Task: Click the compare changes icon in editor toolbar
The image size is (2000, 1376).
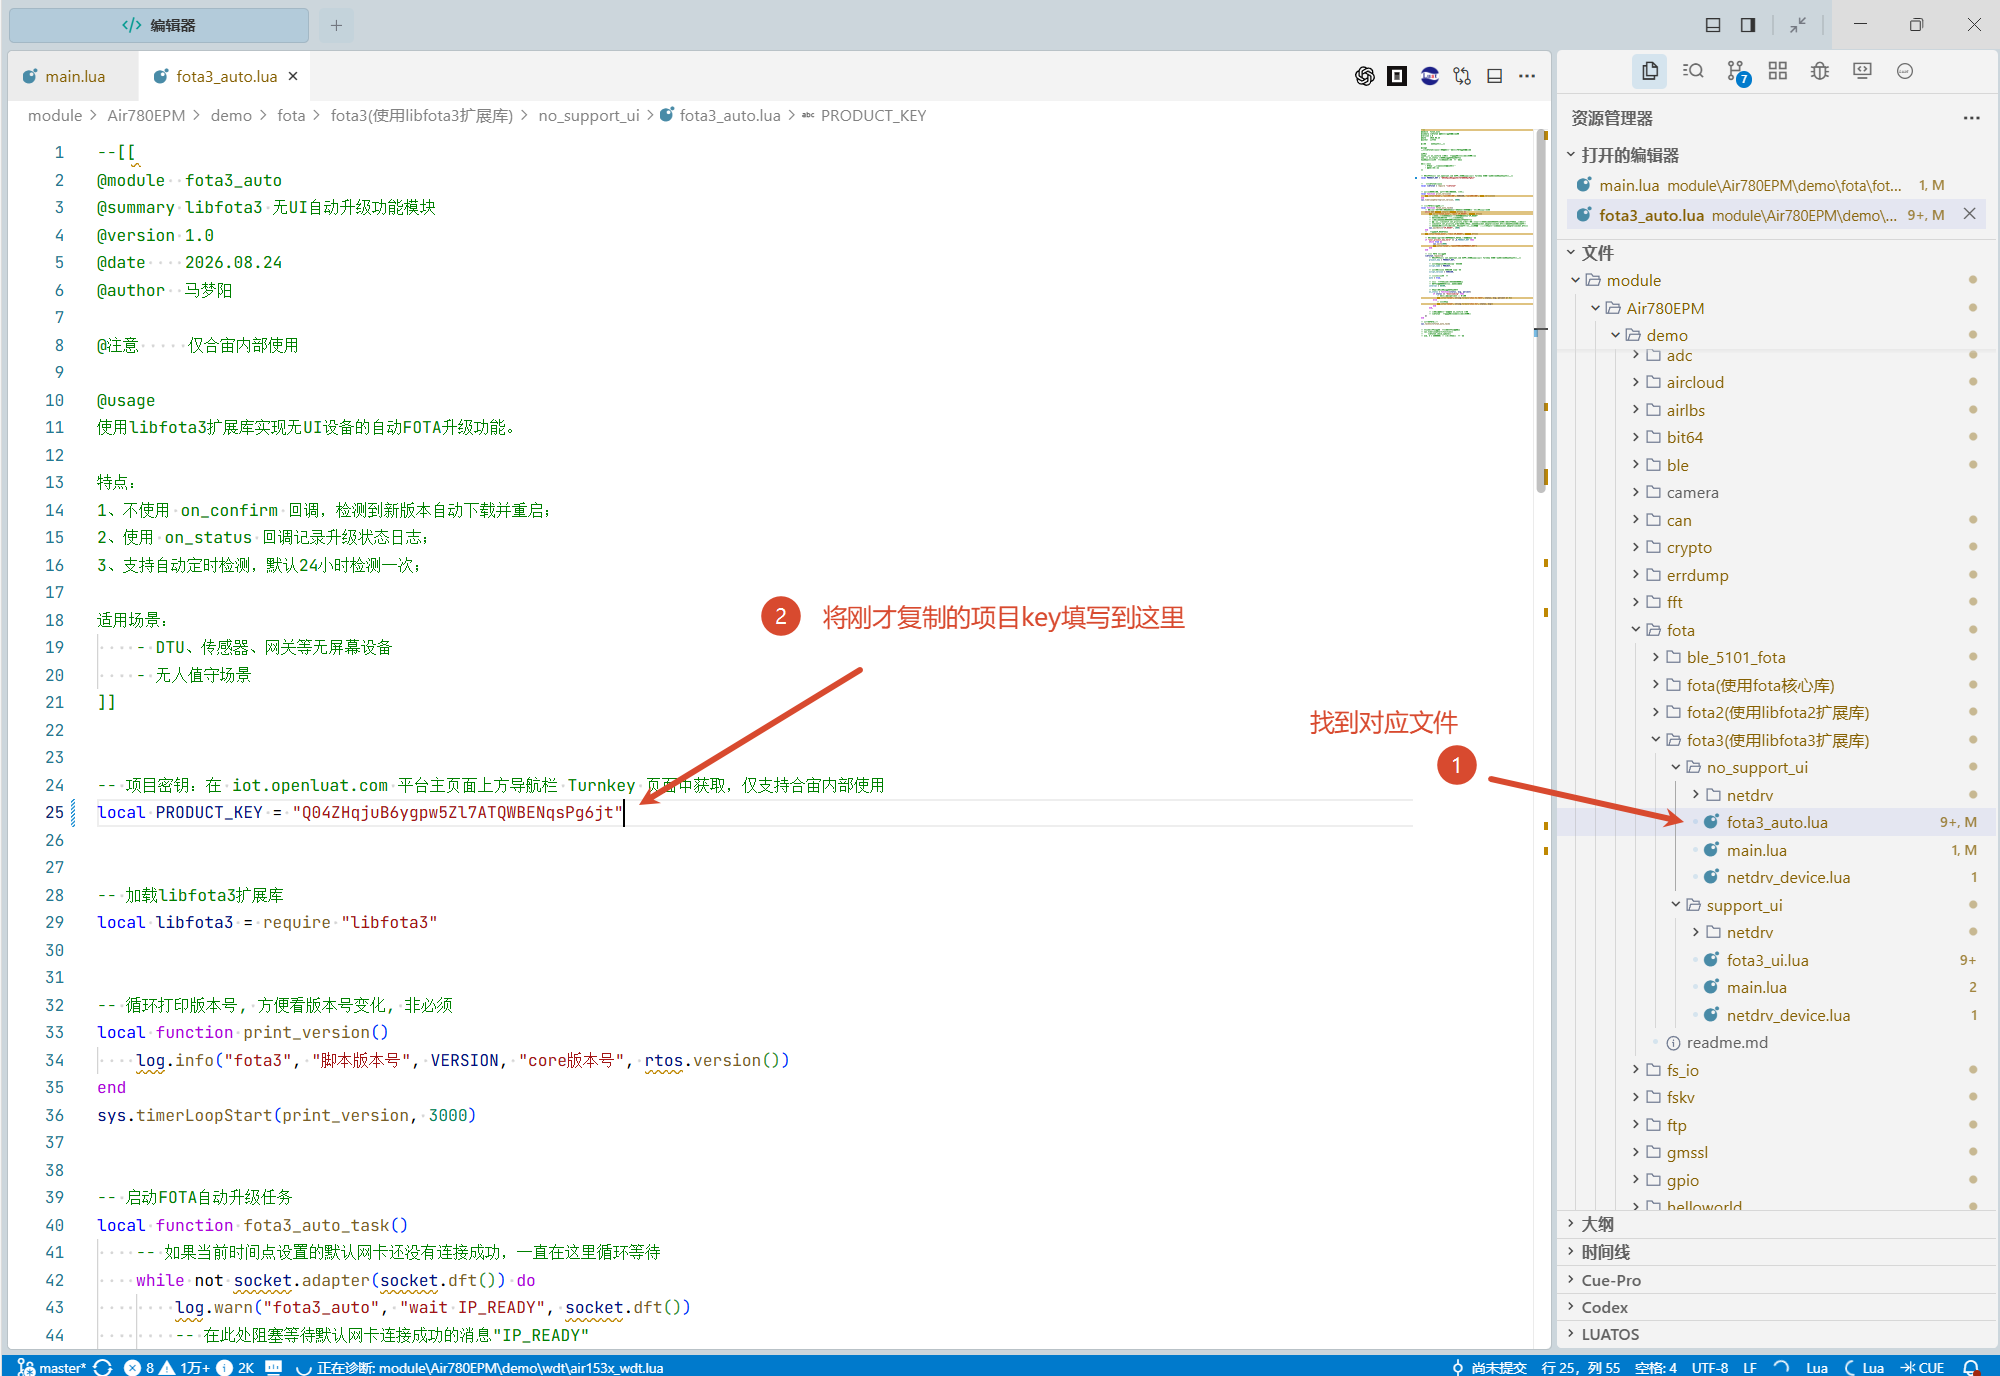Action: coord(1462,76)
